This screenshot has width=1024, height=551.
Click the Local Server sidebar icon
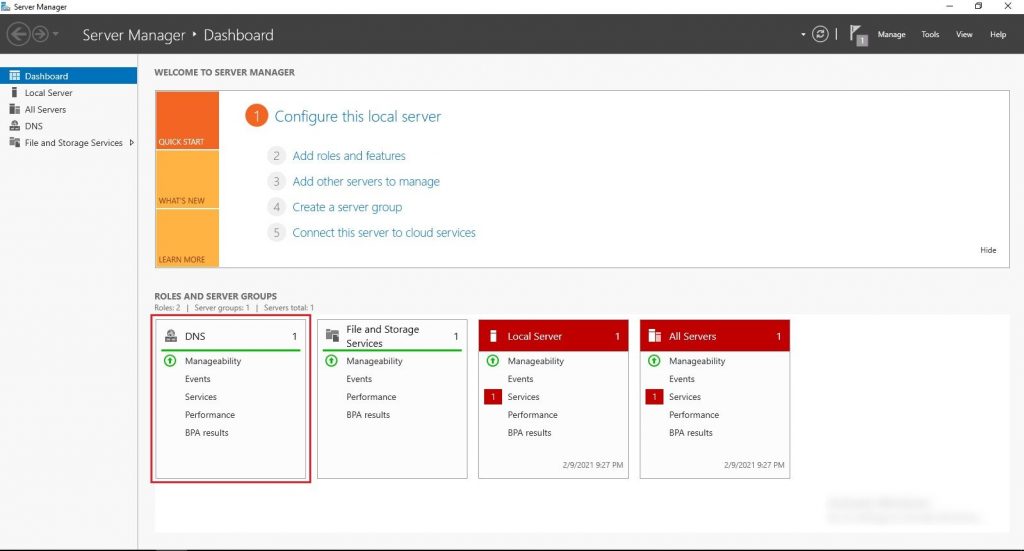(14, 93)
